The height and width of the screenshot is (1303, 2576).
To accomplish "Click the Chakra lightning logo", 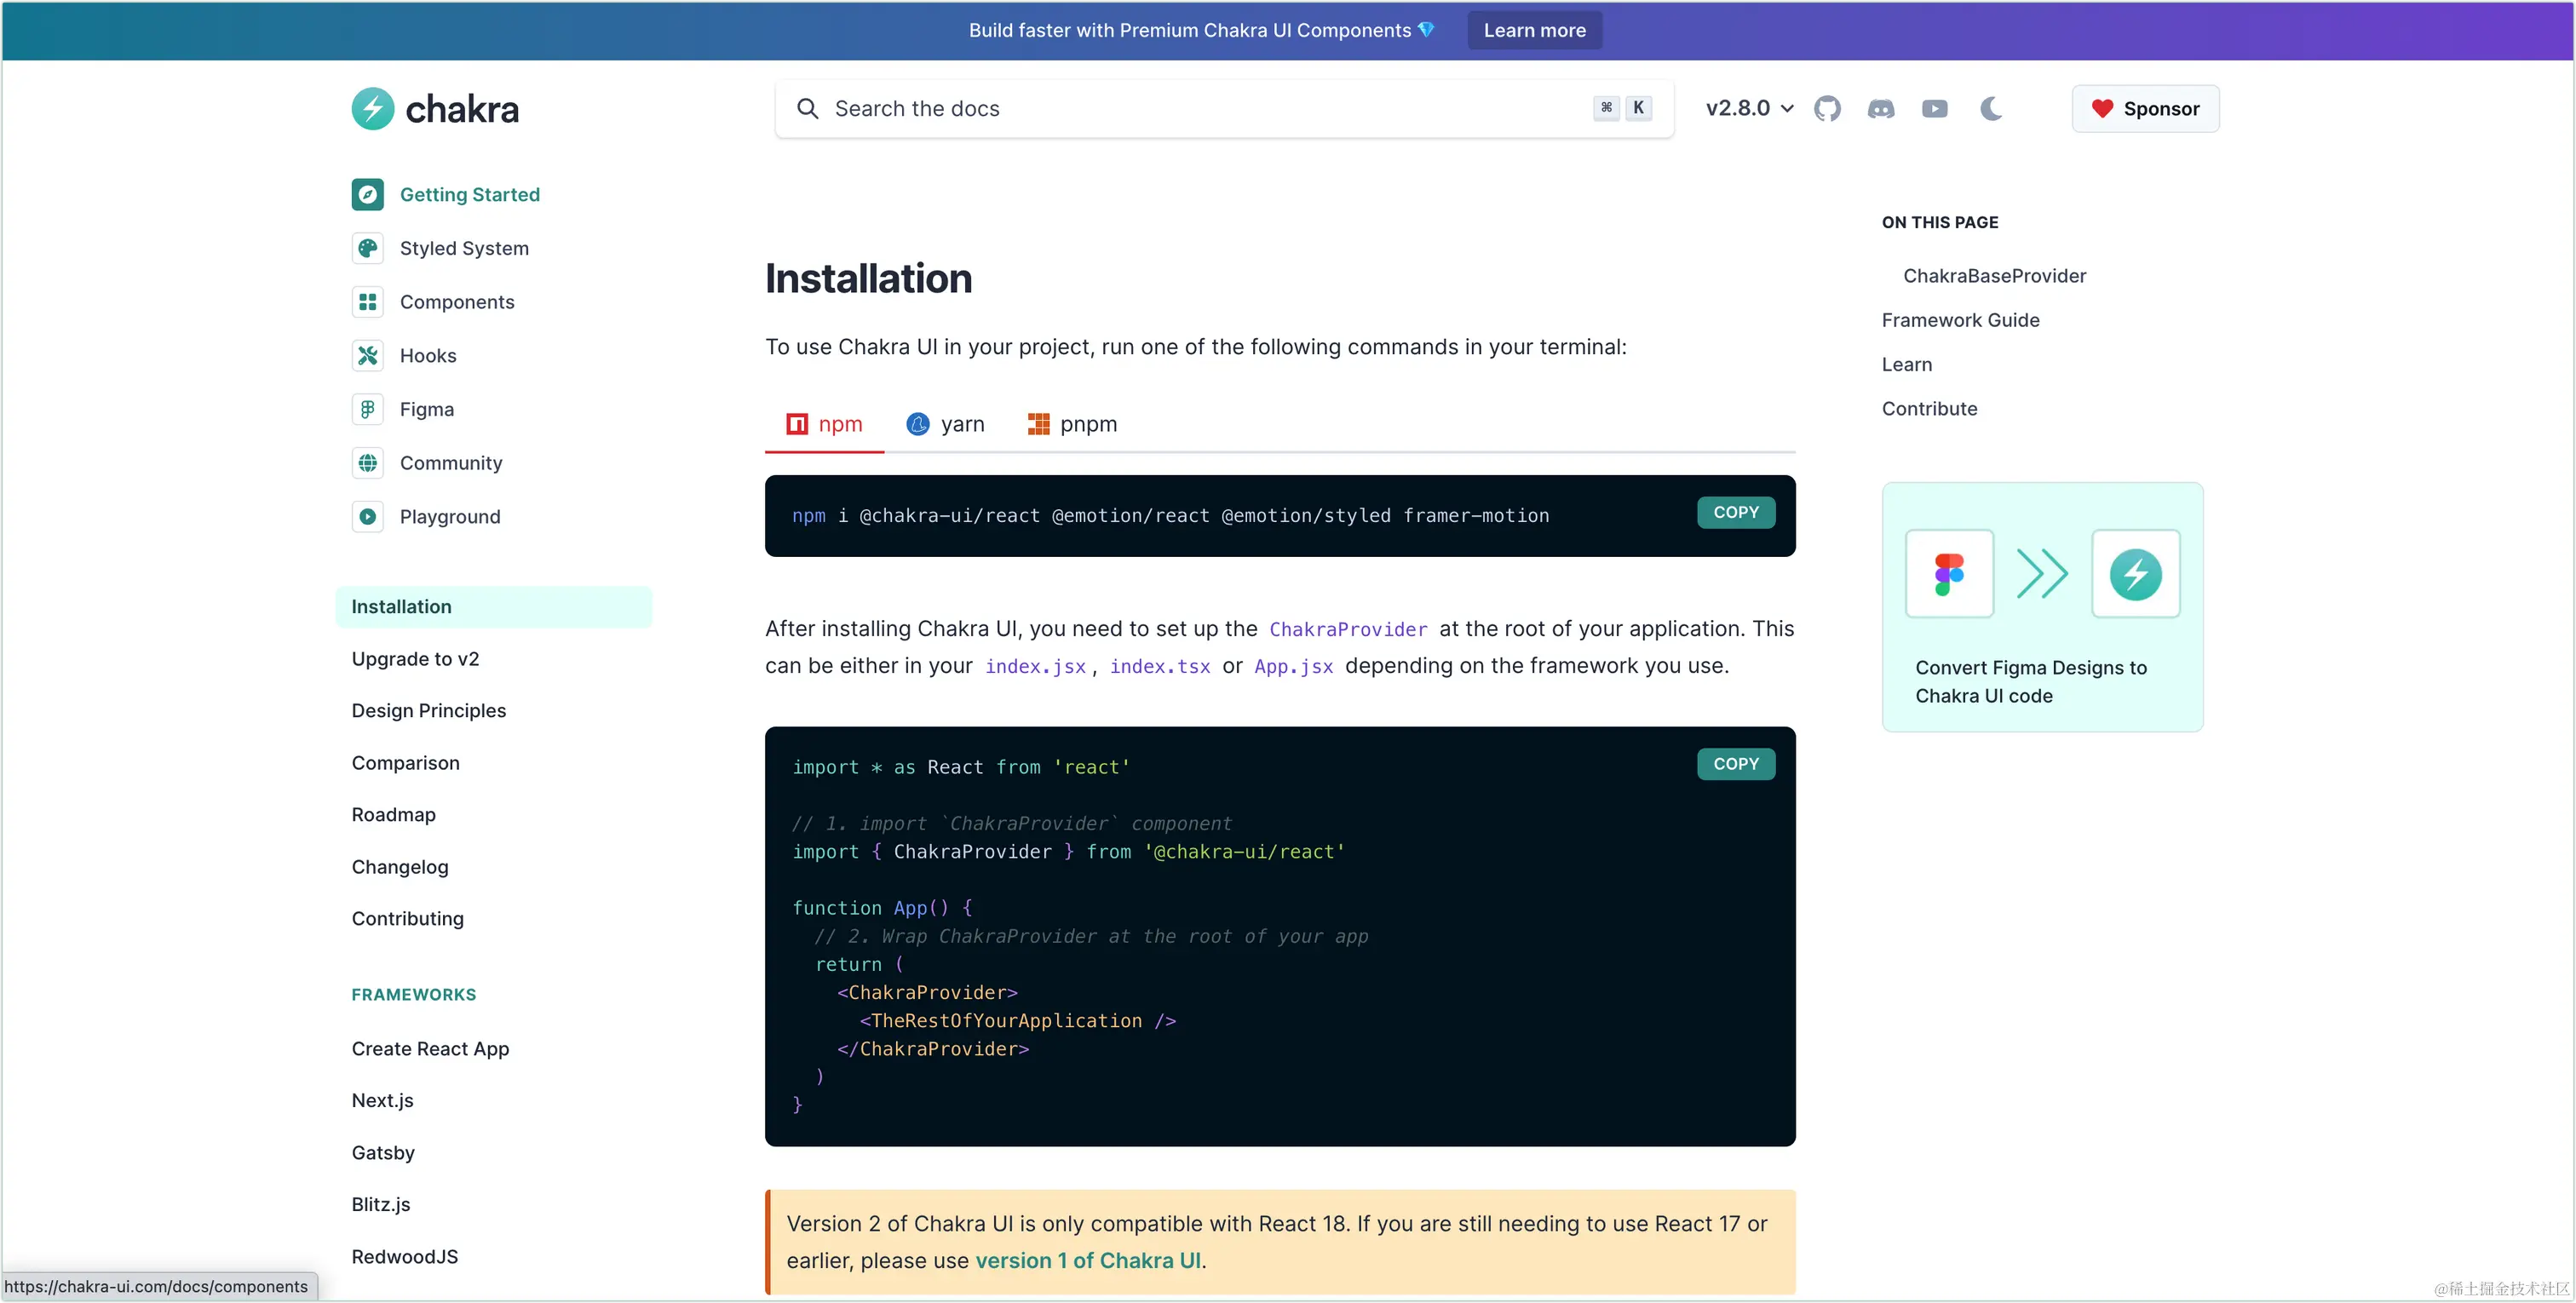I will pyautogui.click(x=373, y=109).
